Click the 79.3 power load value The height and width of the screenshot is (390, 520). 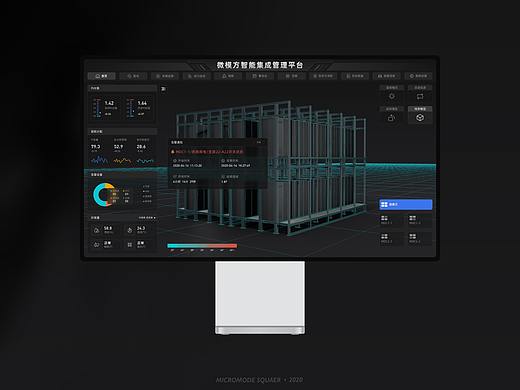pos(95,146)
